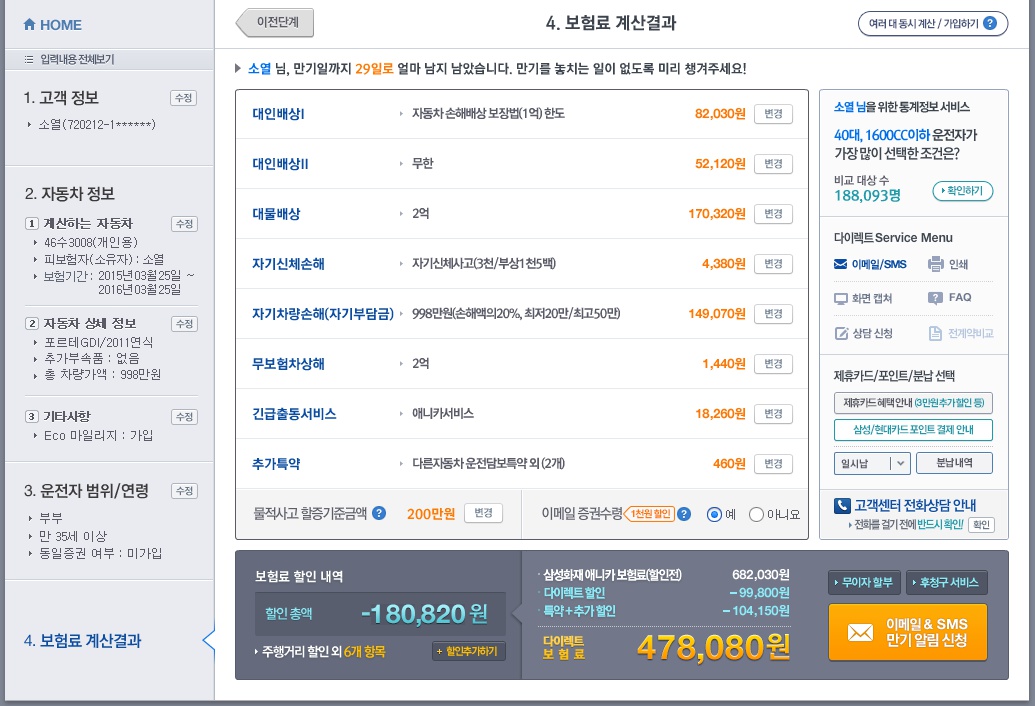Go back with 이전단계 button
Viewport: 1035px width, 706px height.
(x=275, y=22)
